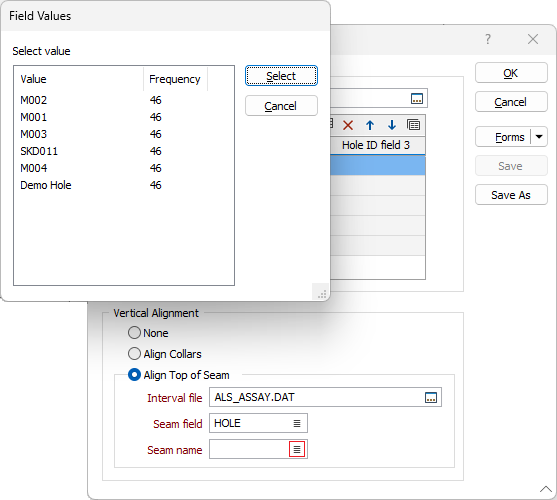Expand the Forms dropdown arrow
The image size is (557, 500).
point(539,137)
